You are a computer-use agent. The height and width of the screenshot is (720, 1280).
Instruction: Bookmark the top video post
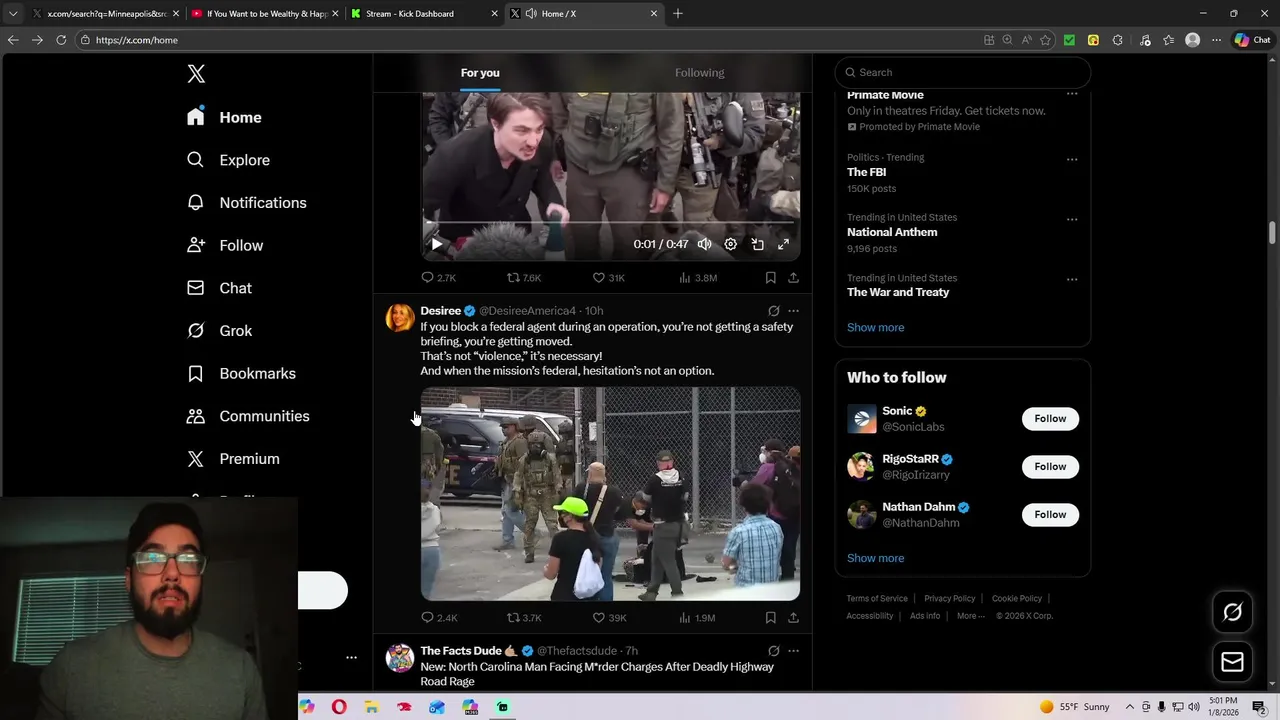coord(770,278)
